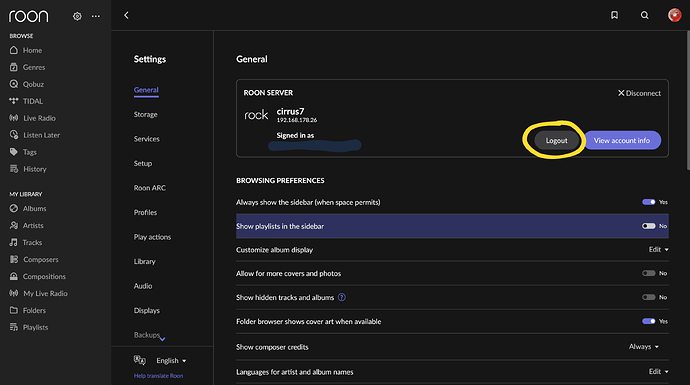The image size is (690, 385).
Task: Click the Compositions icon
Action: pos(14,276)
